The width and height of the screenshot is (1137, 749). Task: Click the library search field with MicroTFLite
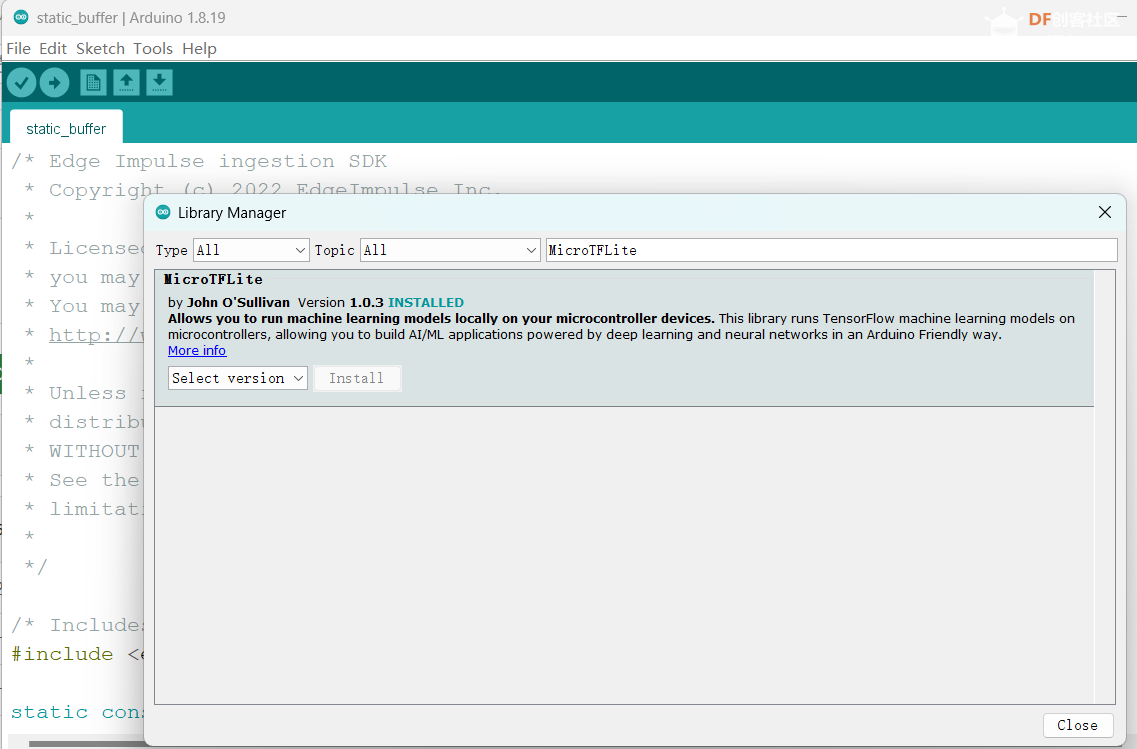pos(831,250)
